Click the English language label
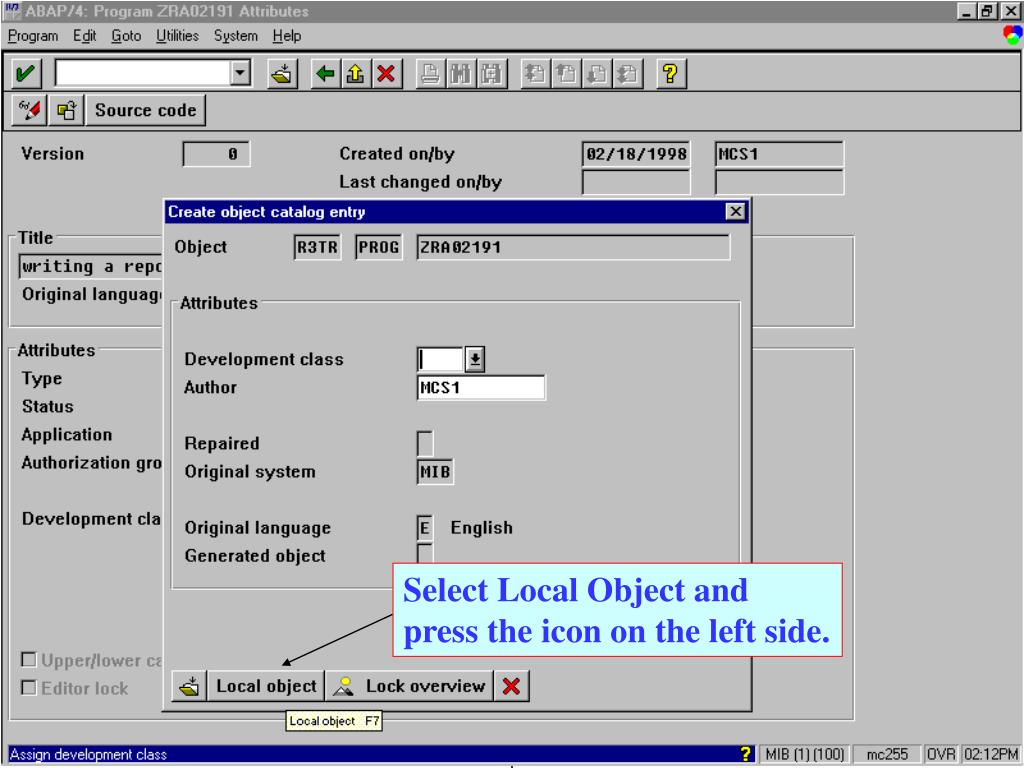Viewport: 1024px width, 768px height. coord(481,528)
